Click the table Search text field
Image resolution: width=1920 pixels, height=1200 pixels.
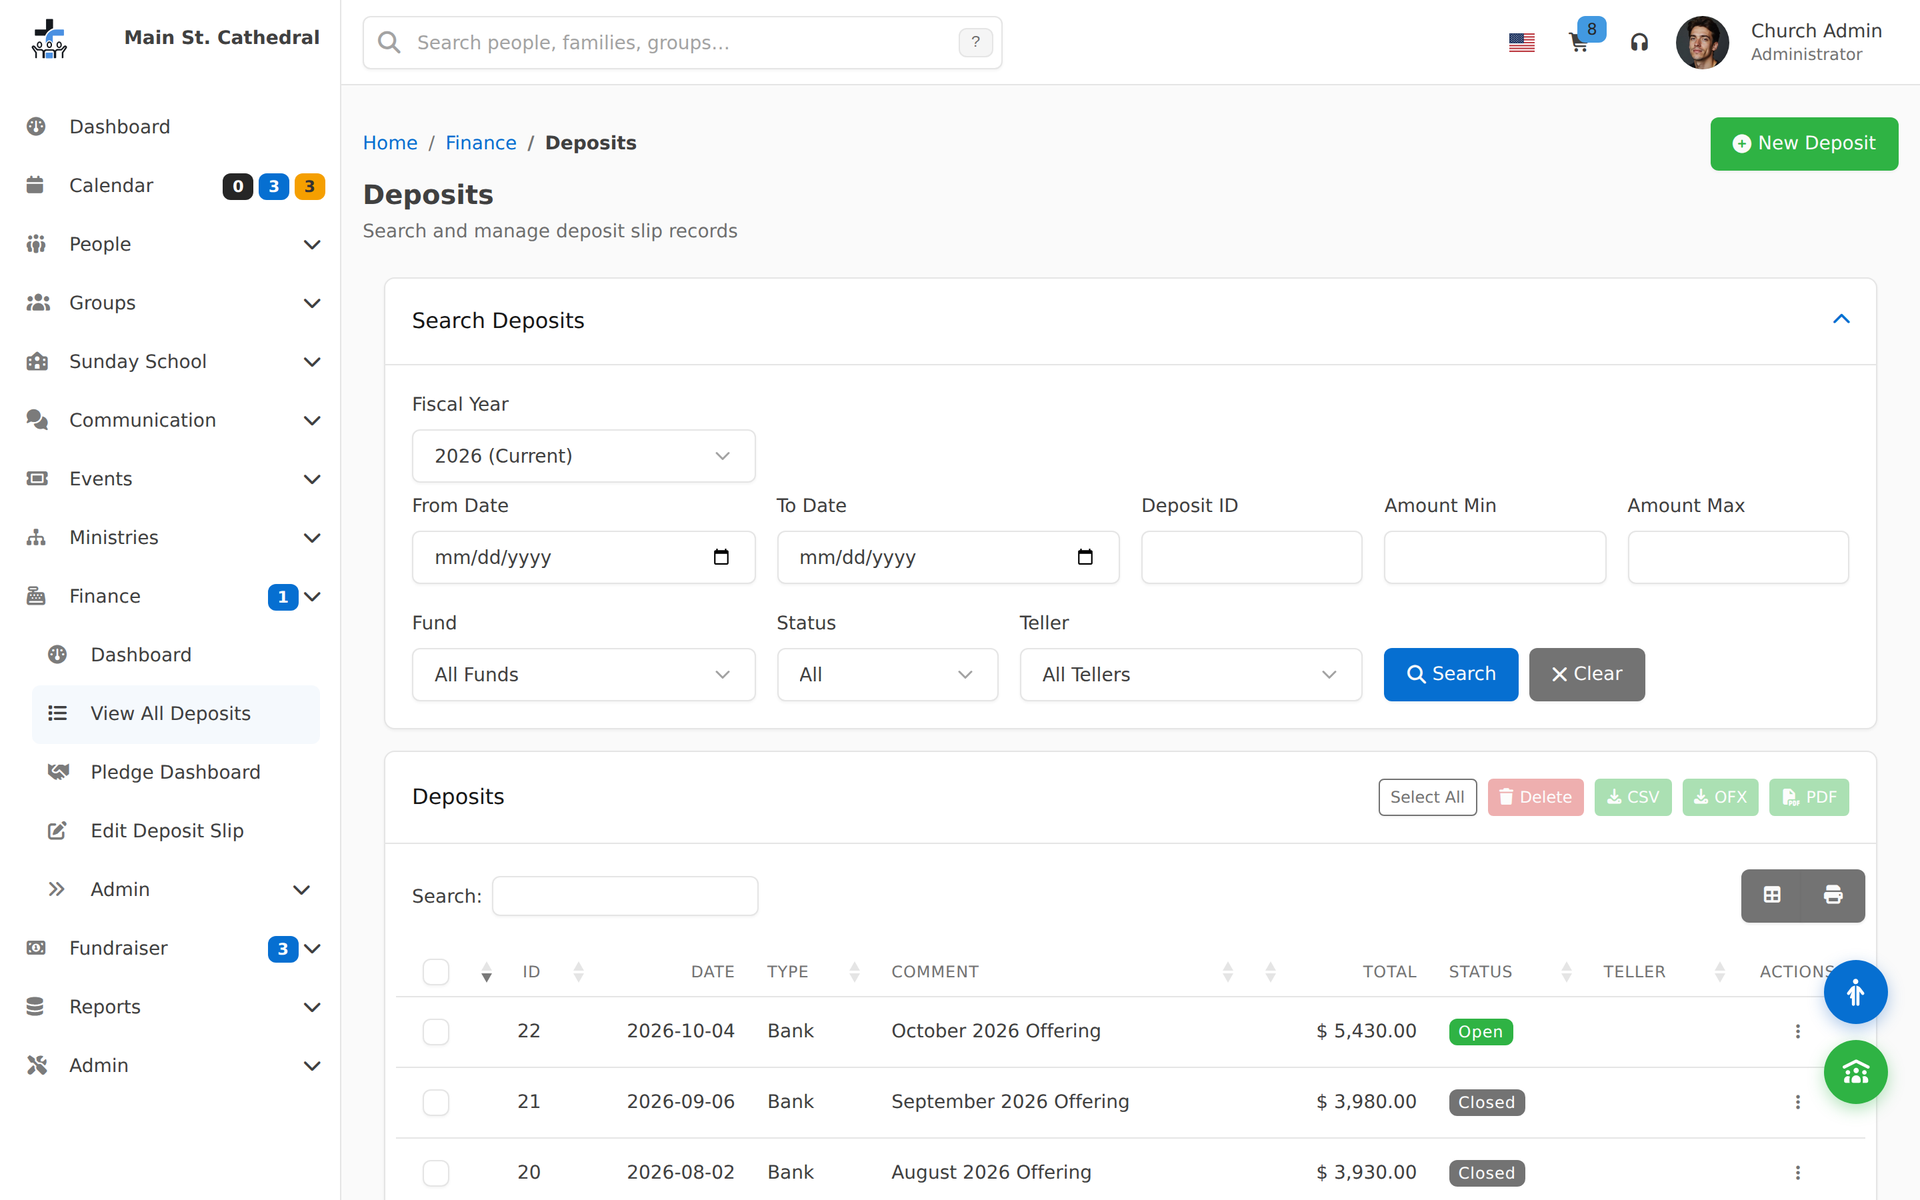pos(625,896)
